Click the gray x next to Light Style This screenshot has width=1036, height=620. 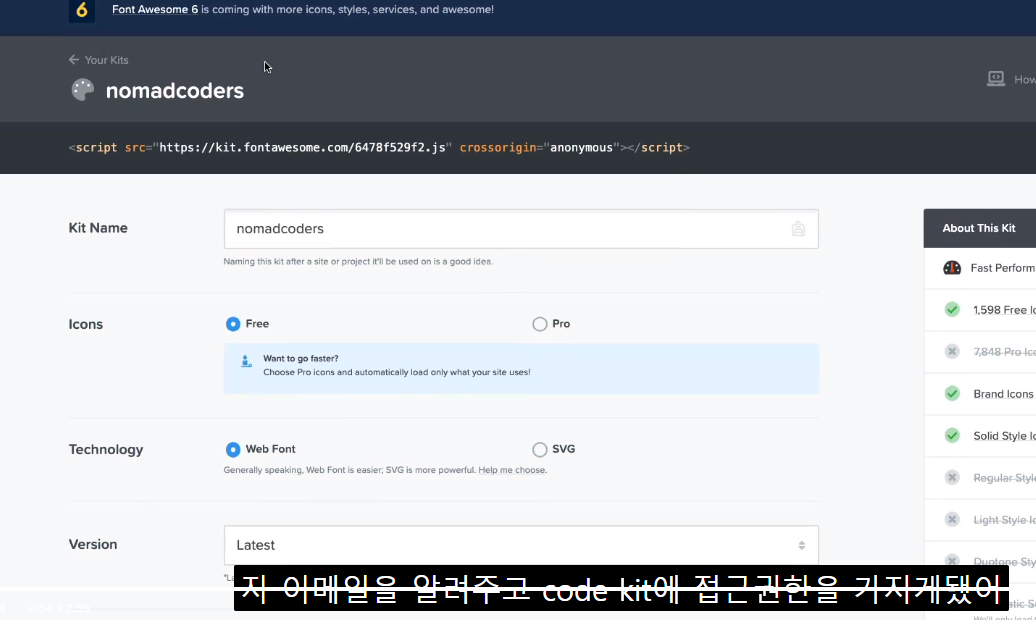(952, 520)
